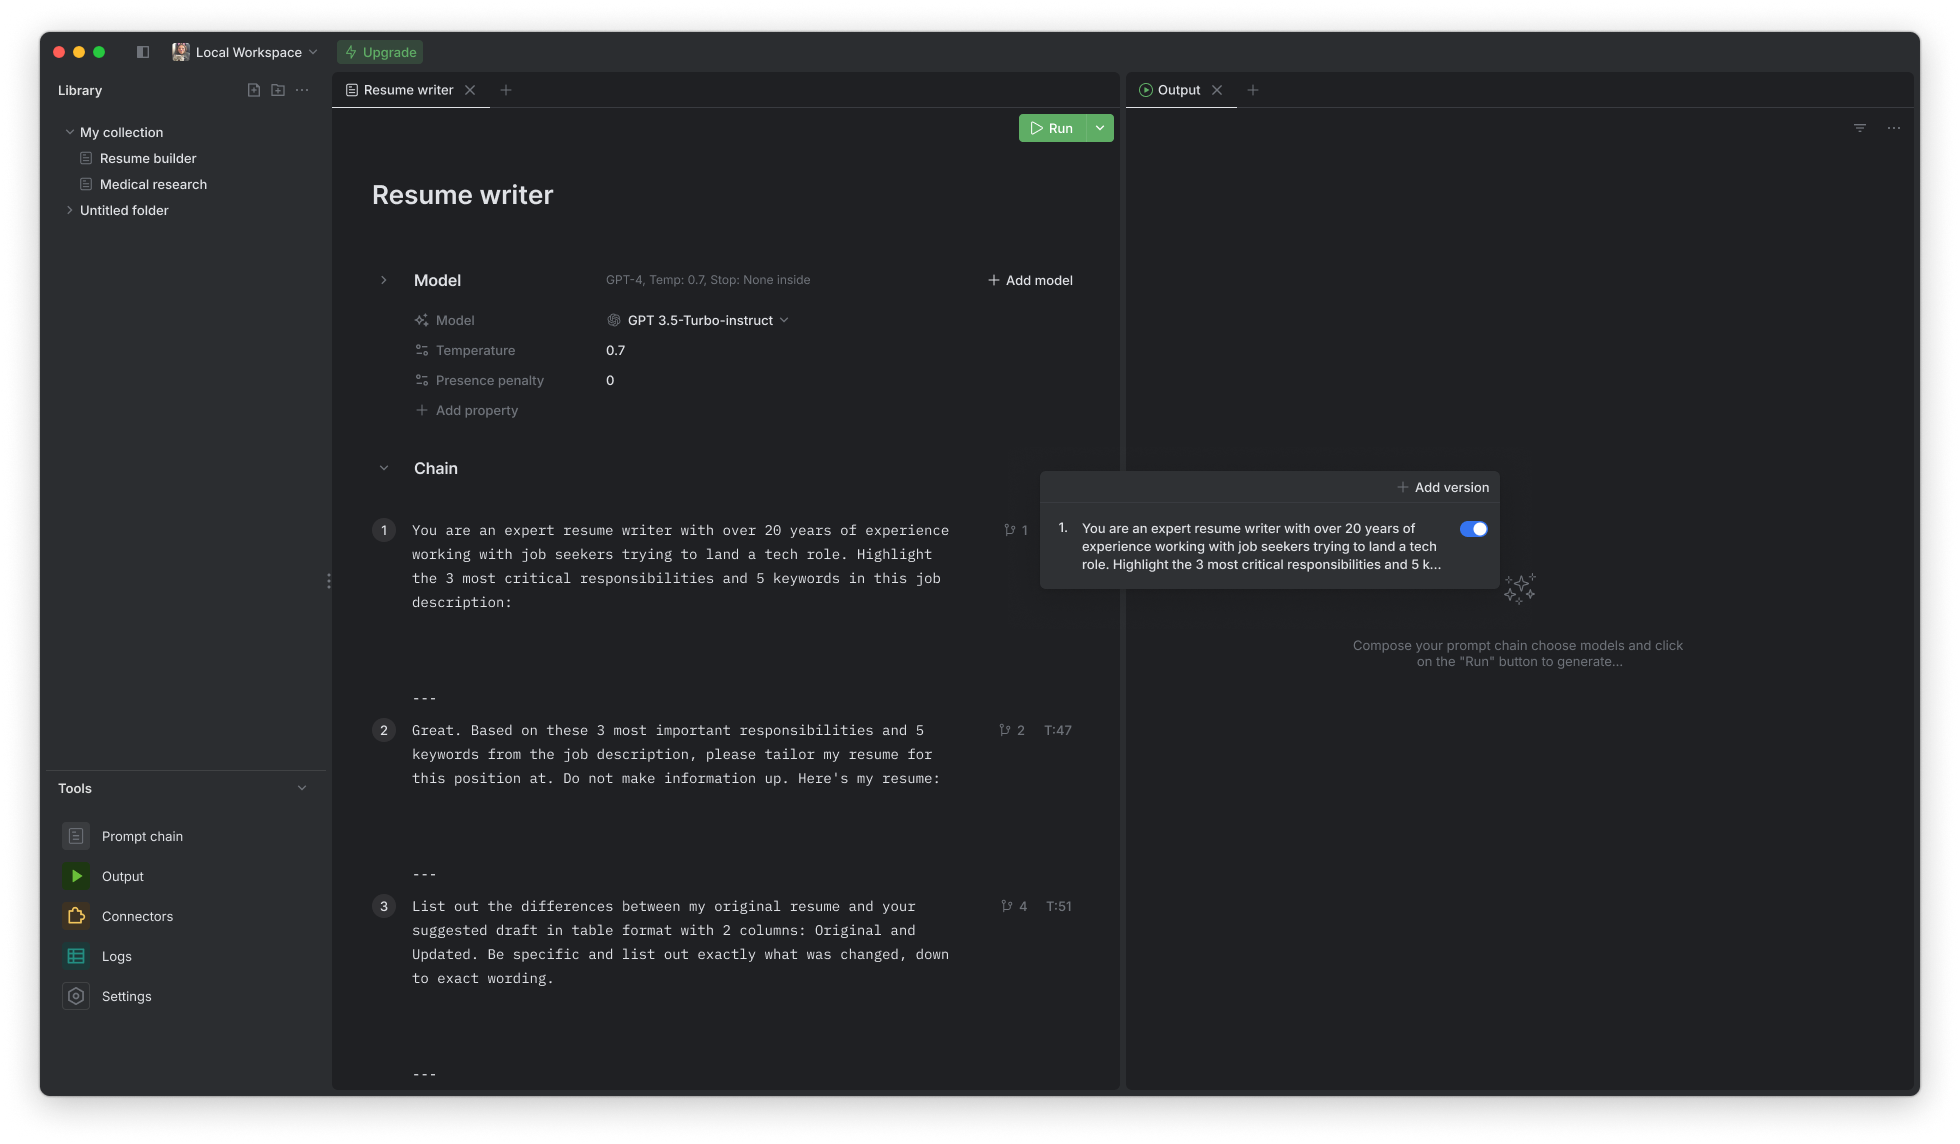Click the Resume builder library icon
This screenshot has width=1960, height=1144.
point(86,158)
